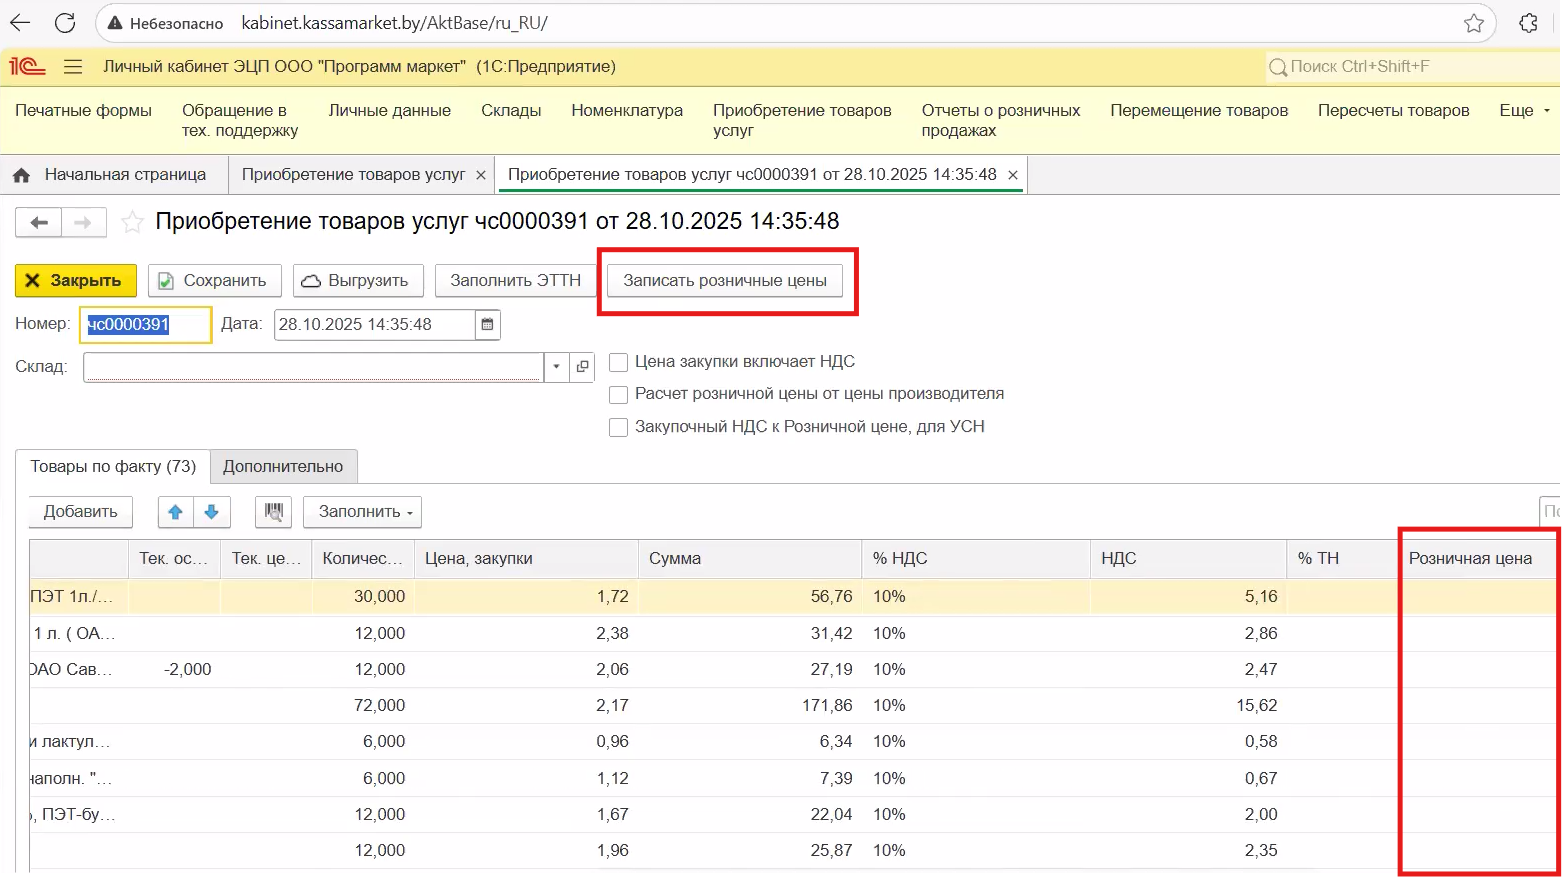This screenshot has height=877, width=1562.
Task: Enable 'Цена закупки включает НДС' checkbox
Action: [x=619, y=362]
